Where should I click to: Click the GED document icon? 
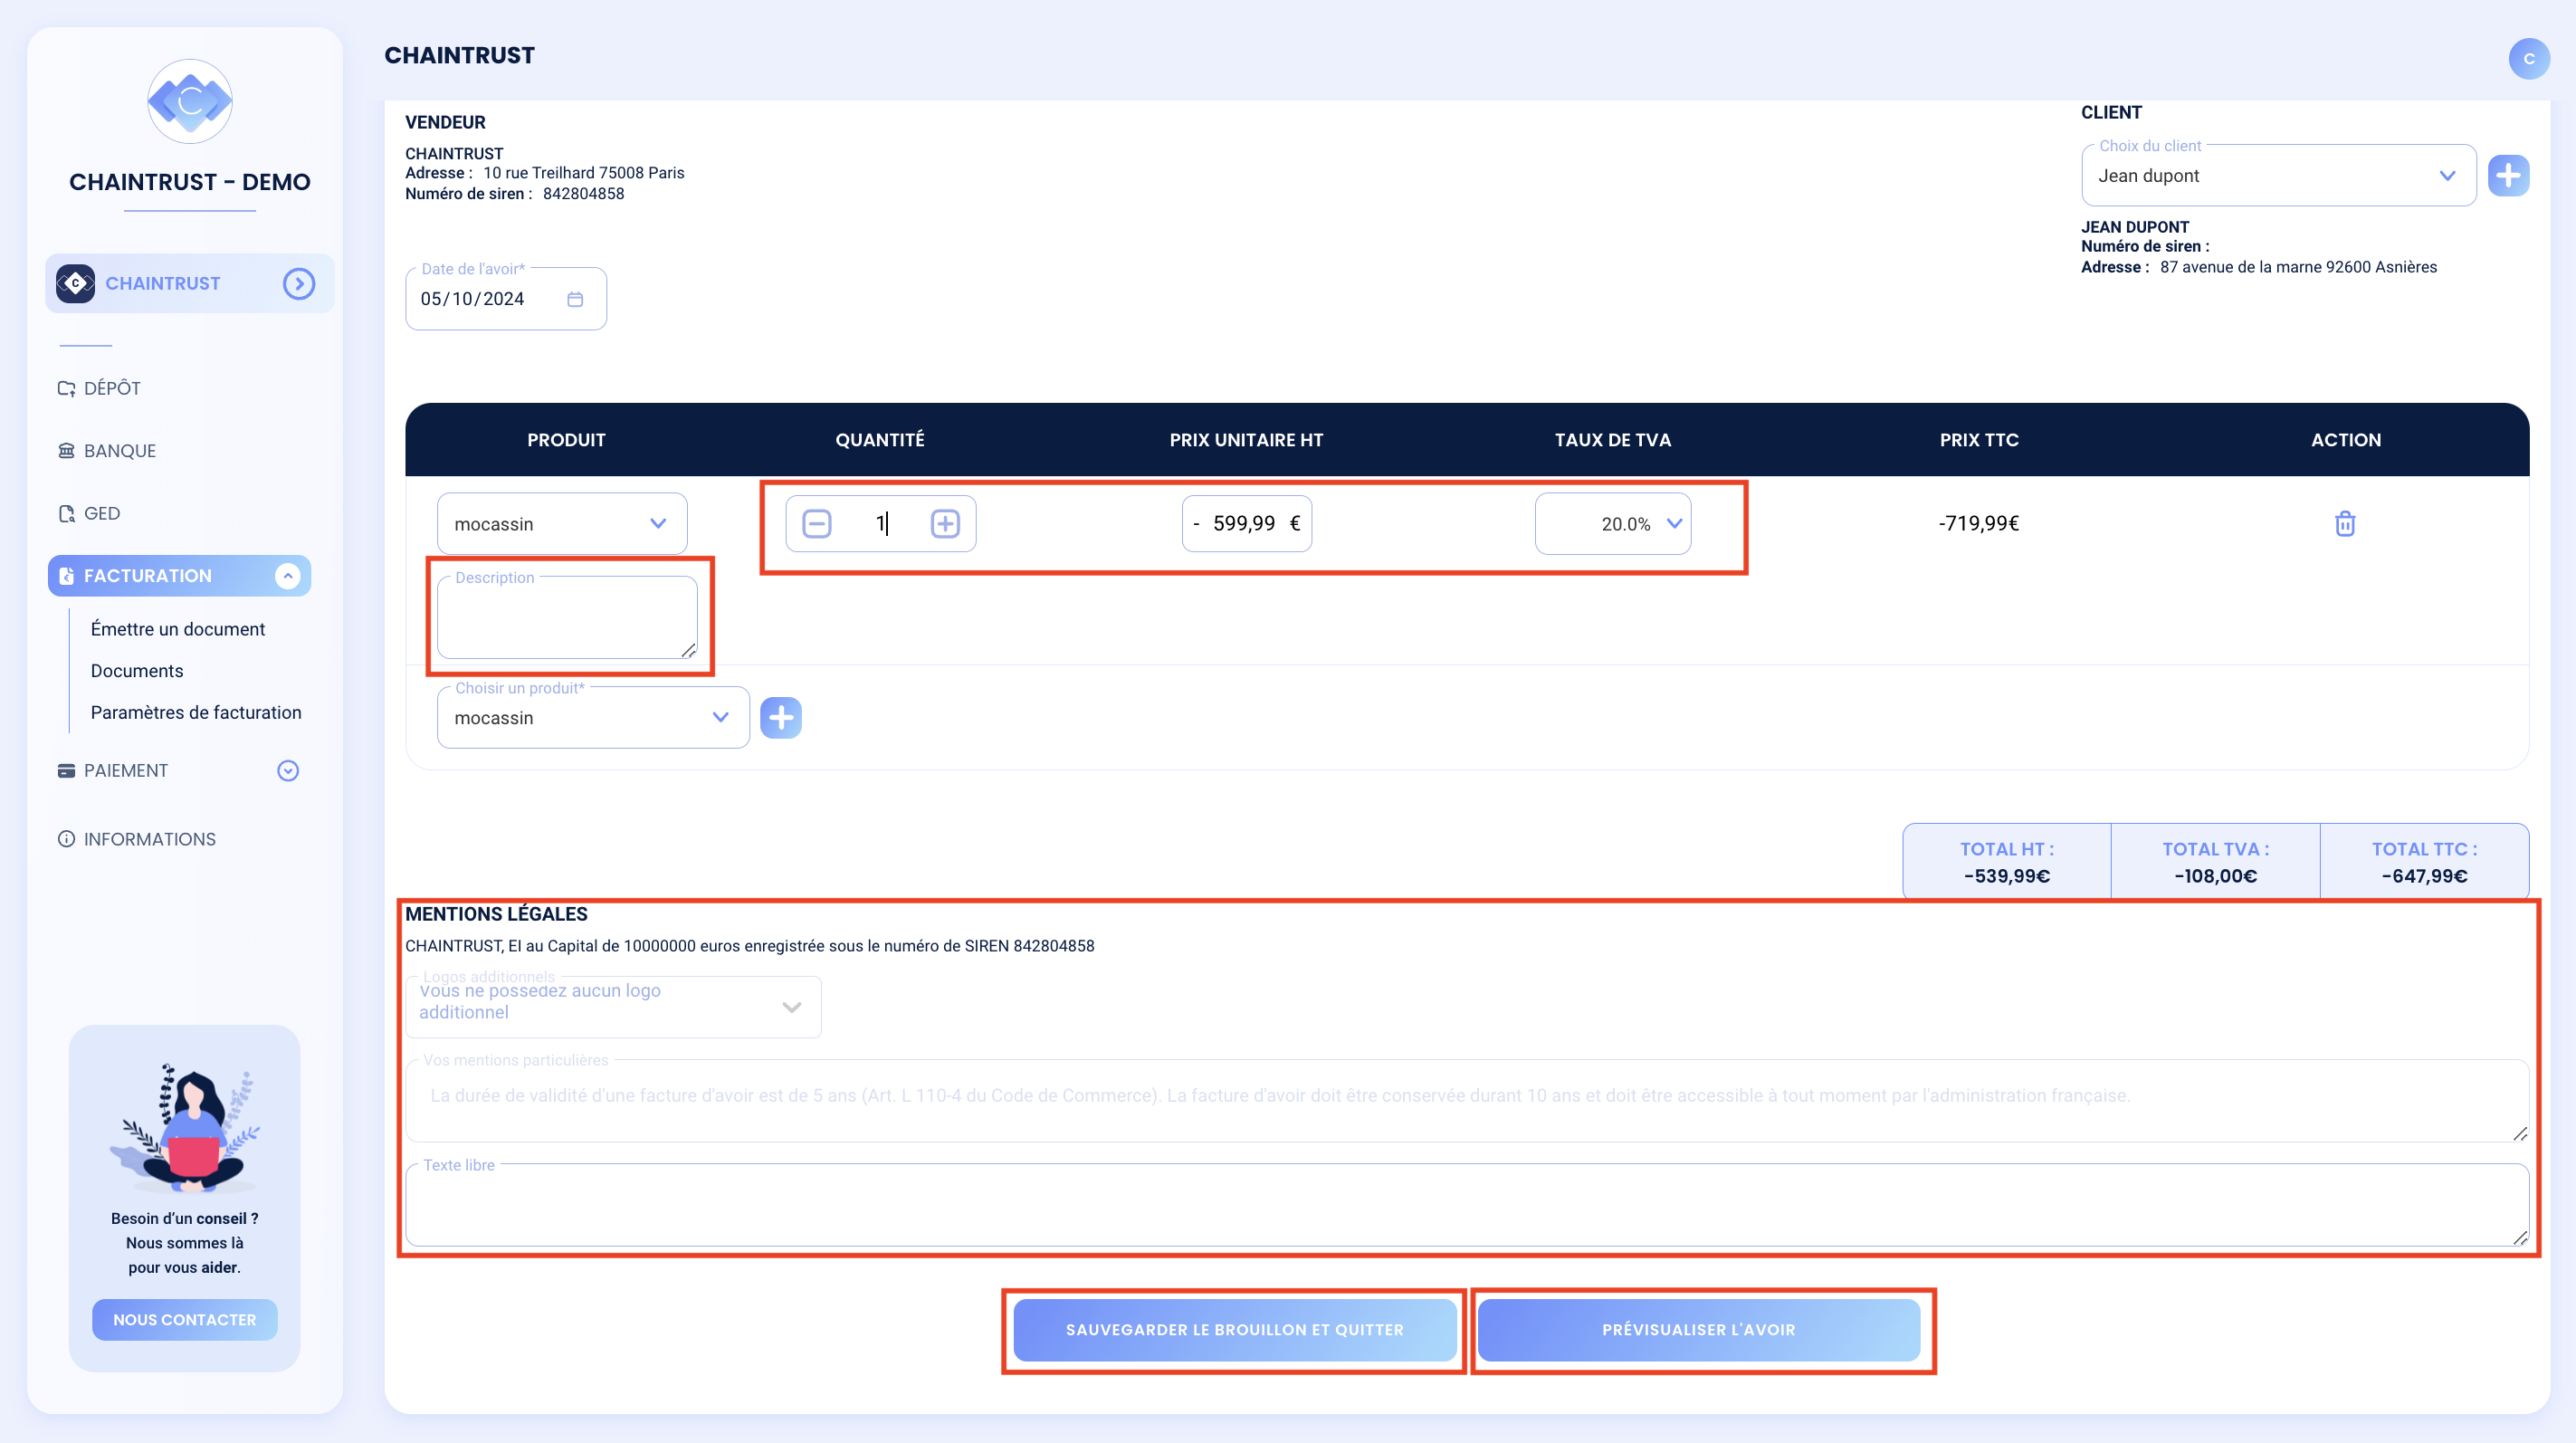coord(66,513)
